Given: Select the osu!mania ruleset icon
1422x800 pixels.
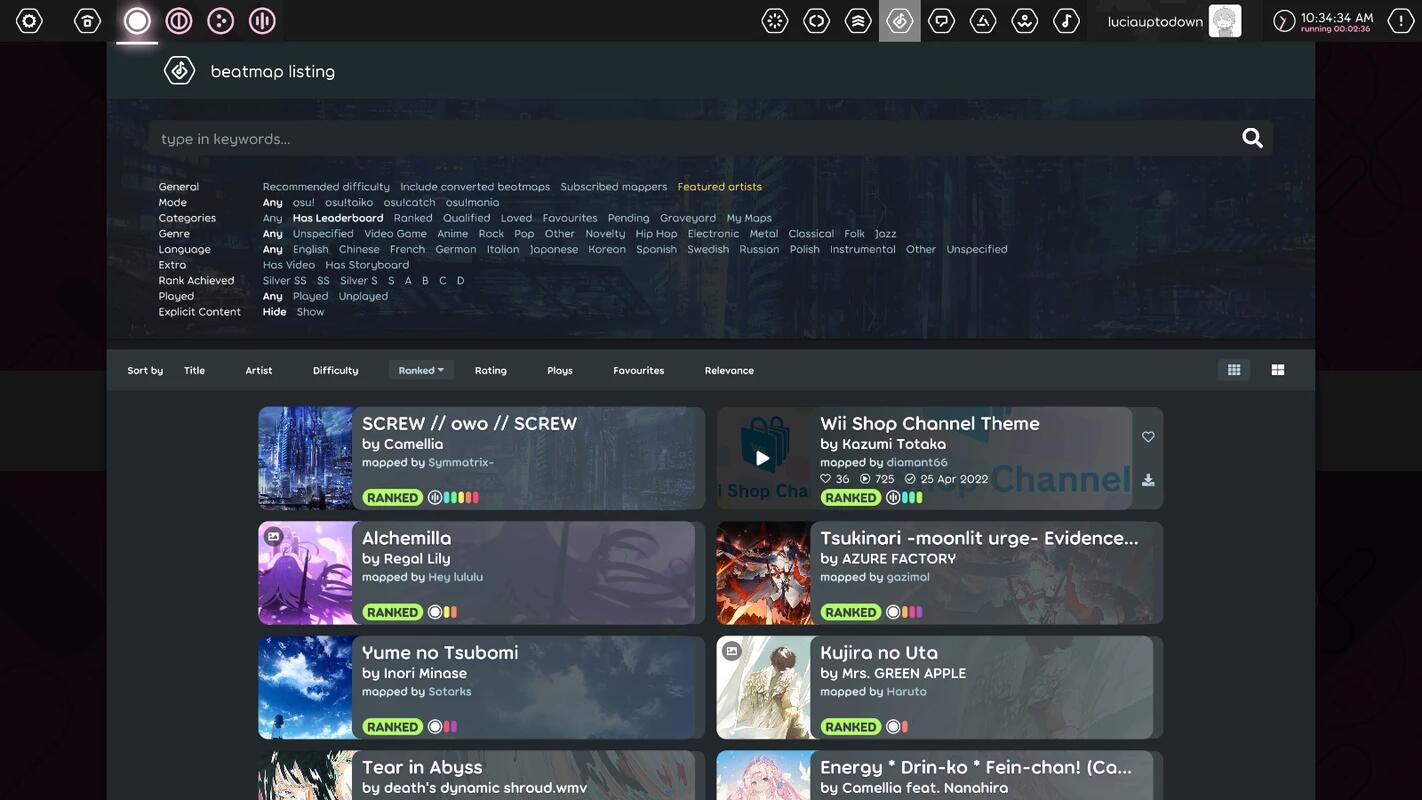Looking at the screenshot, I should [x=262, y=21].
